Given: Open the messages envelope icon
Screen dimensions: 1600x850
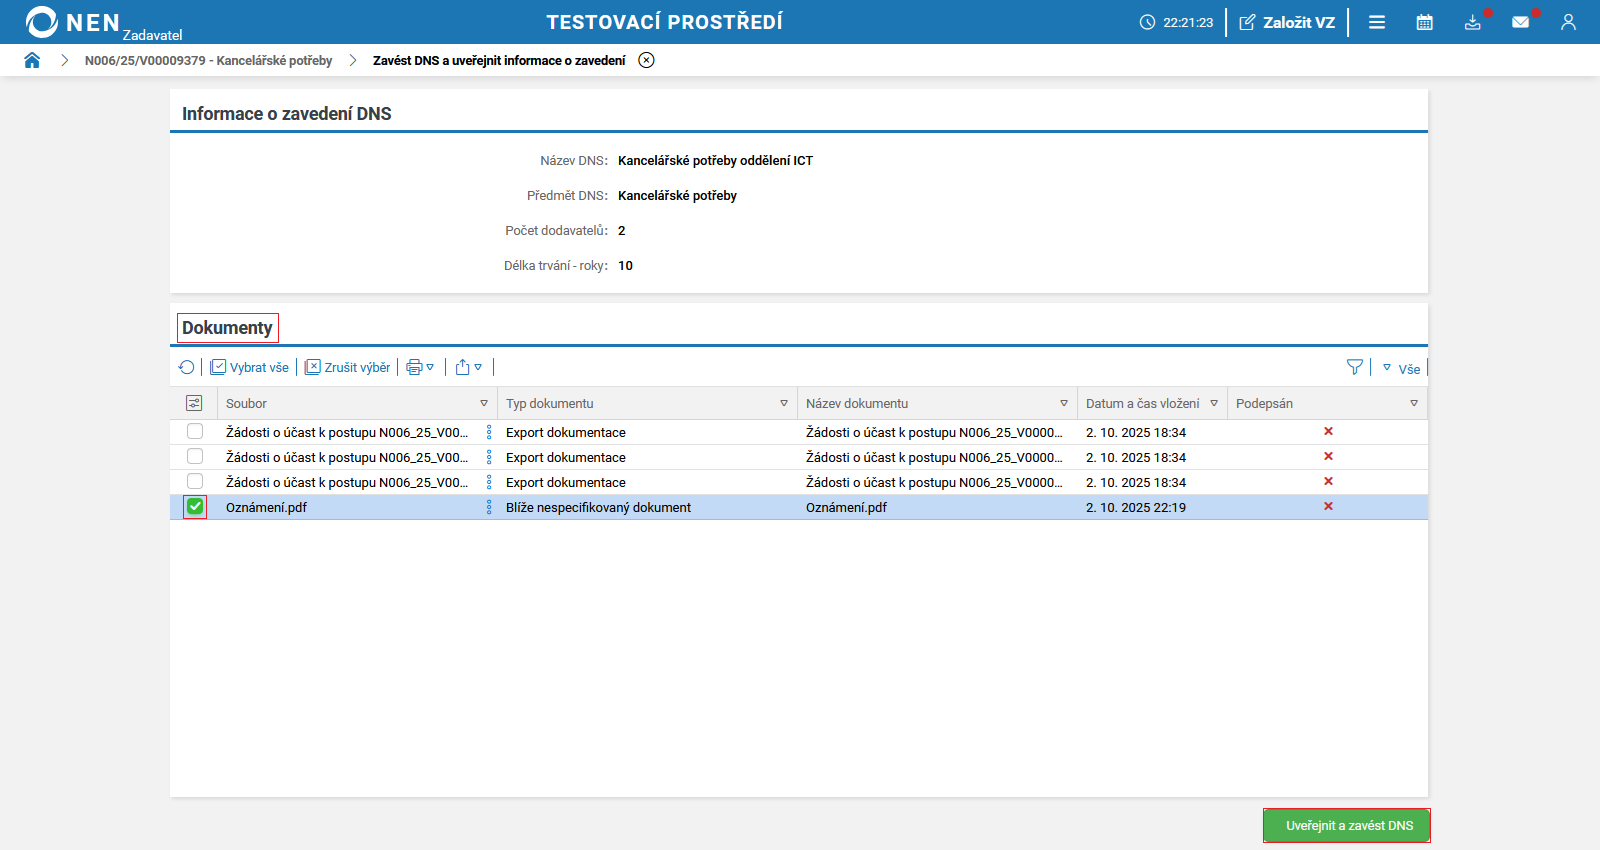Looking at the screenshot, I should click(1520, 22).
